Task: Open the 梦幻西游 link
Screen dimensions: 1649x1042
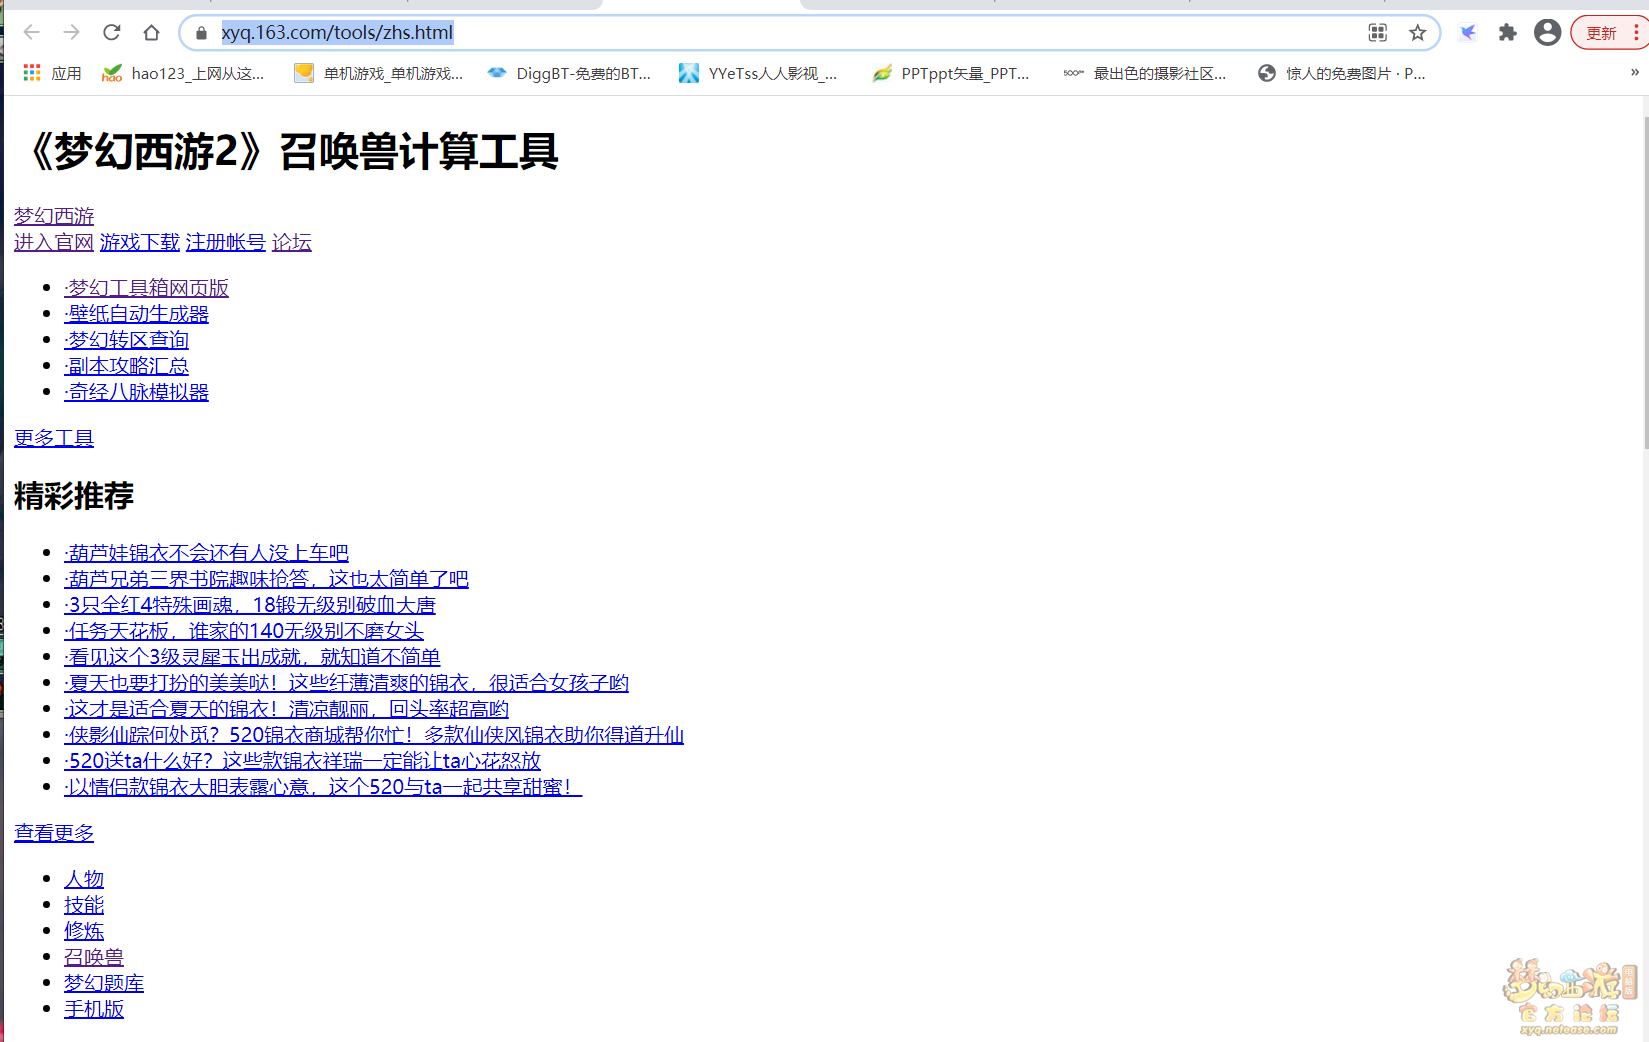Action: pos(54,216)
